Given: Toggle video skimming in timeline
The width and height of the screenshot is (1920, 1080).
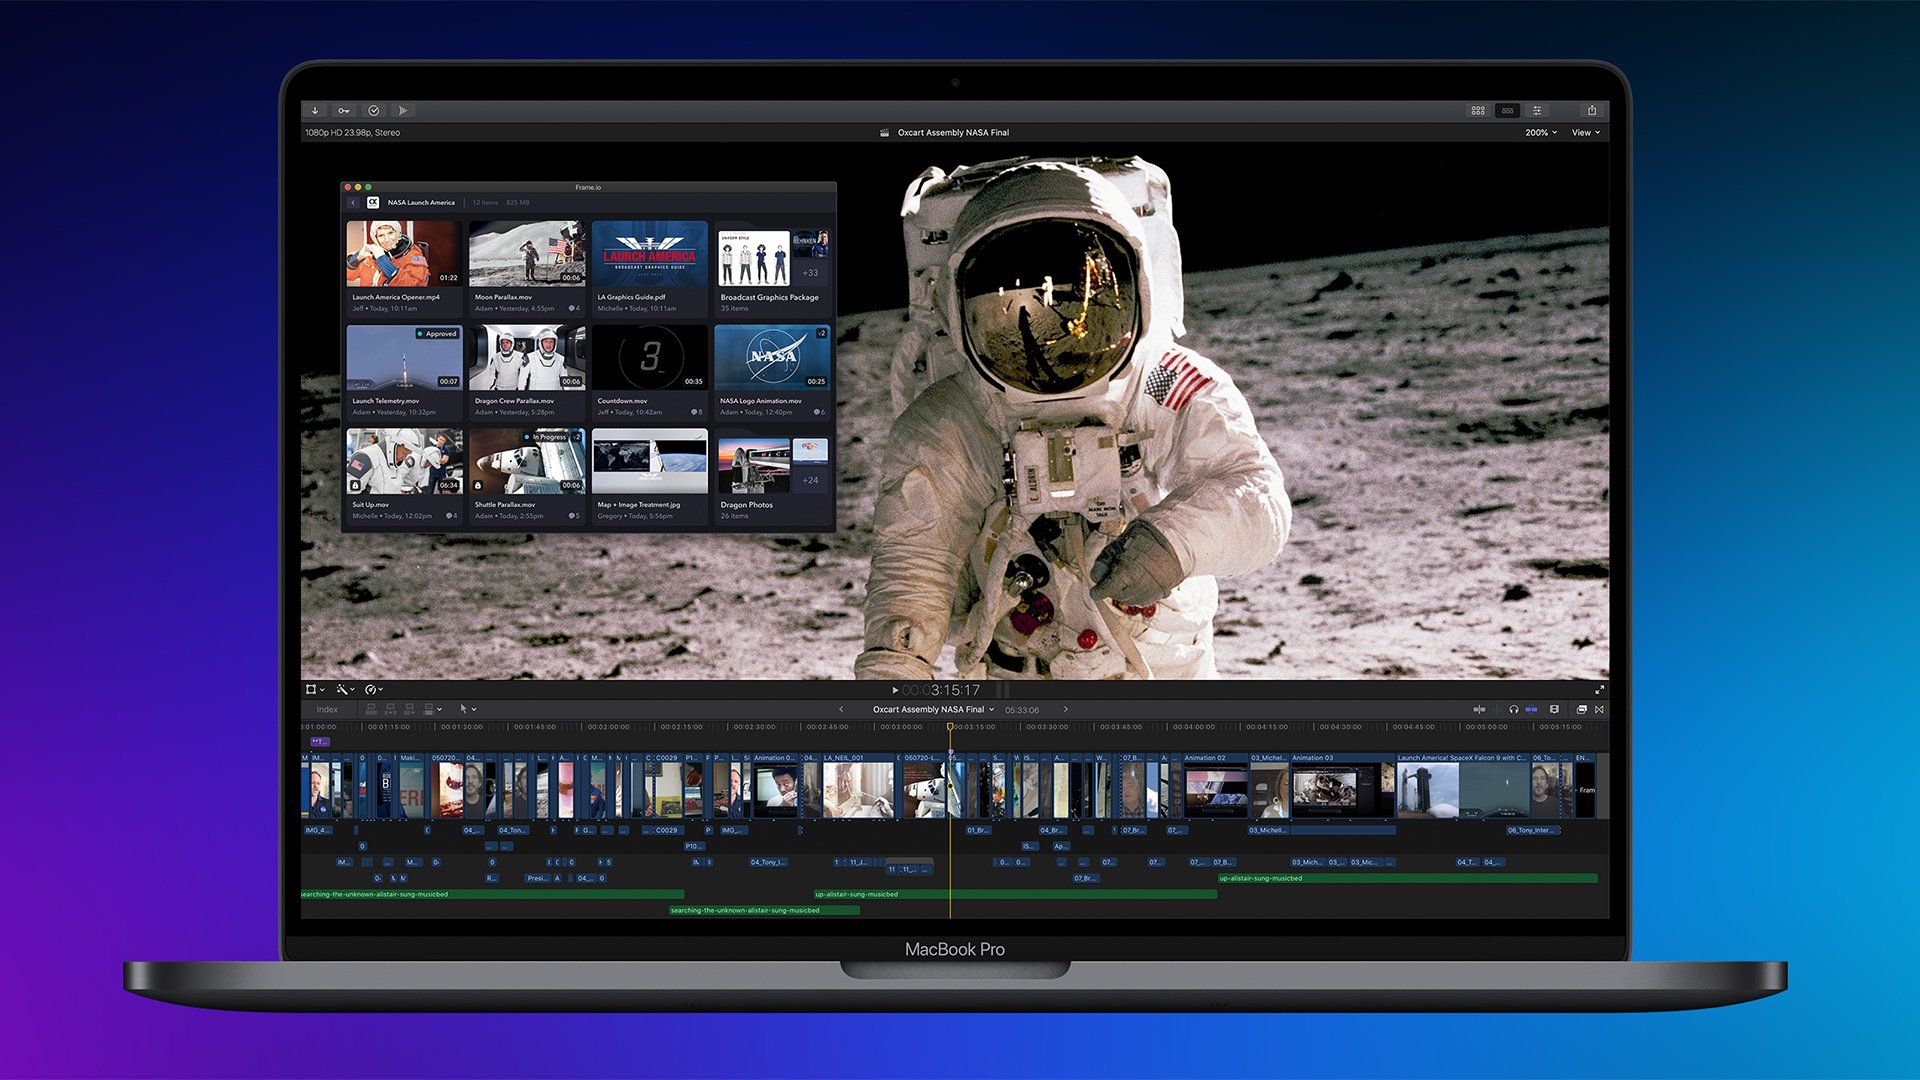Looking at the screenshot, I should tap(1478, 709).
